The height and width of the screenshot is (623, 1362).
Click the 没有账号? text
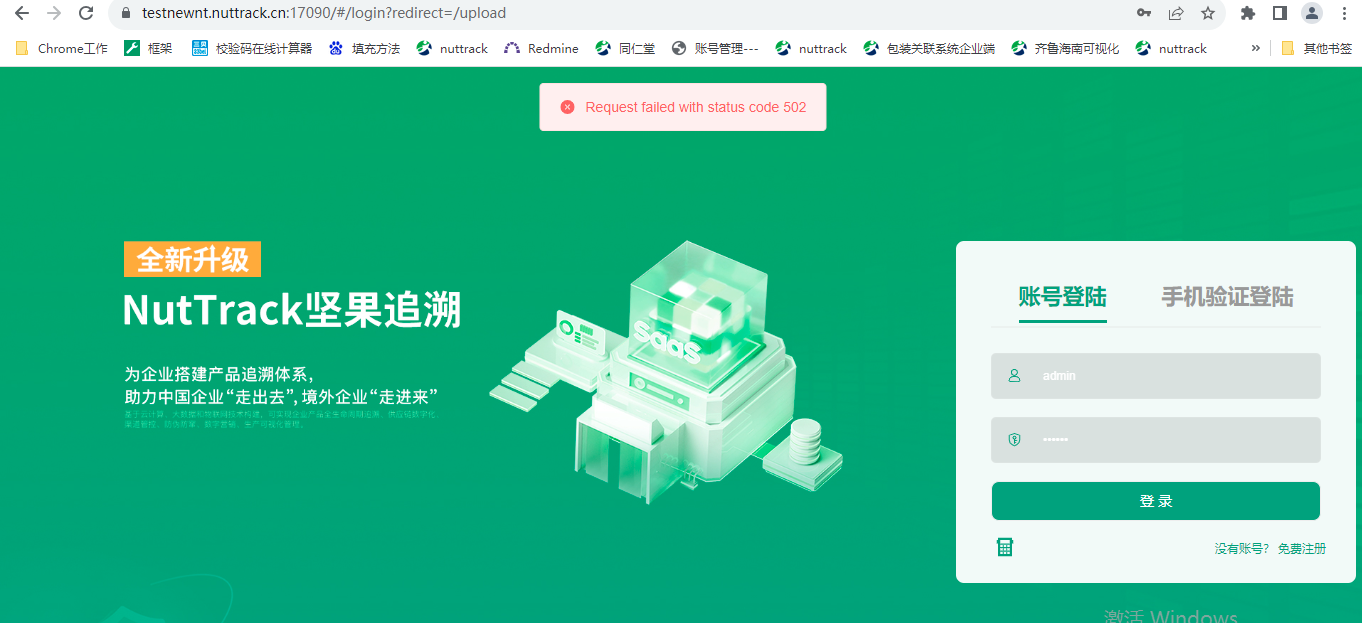point(1242,549)
